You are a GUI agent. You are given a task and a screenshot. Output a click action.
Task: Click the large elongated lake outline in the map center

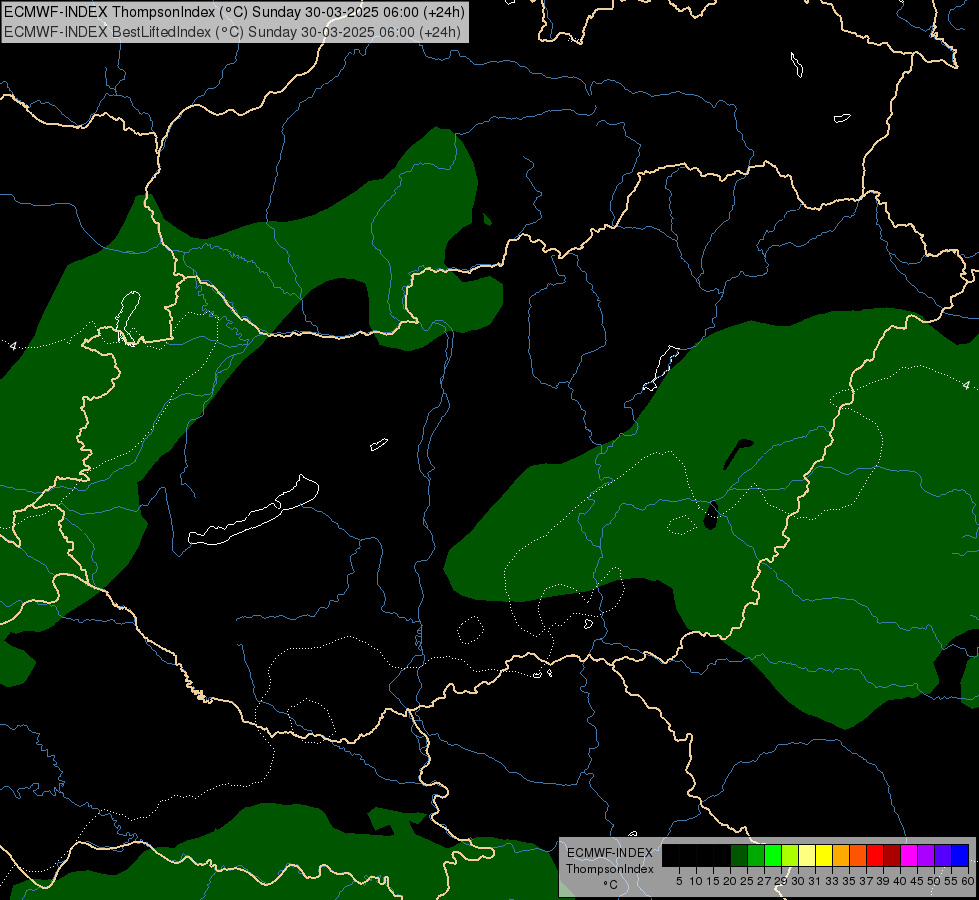[253, 510]
